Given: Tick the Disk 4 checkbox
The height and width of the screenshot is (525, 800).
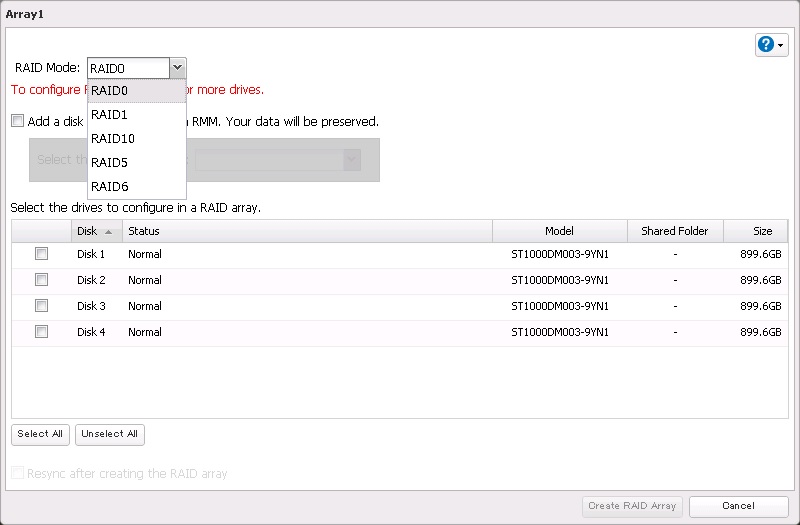Looking at the screenshot, I should pyautogui.click(x=42, y=332).
